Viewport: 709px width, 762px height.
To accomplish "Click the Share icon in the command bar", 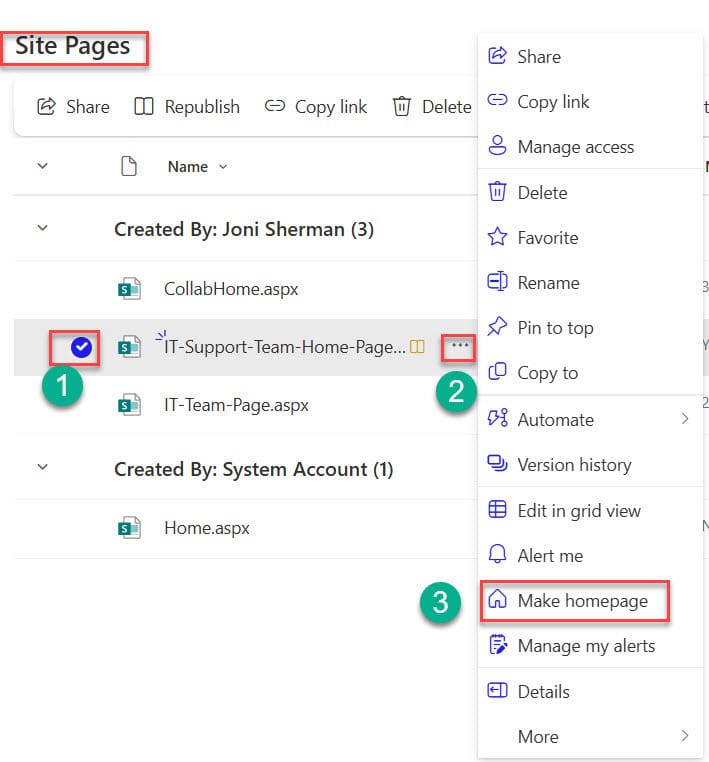I will click(46, 106).
